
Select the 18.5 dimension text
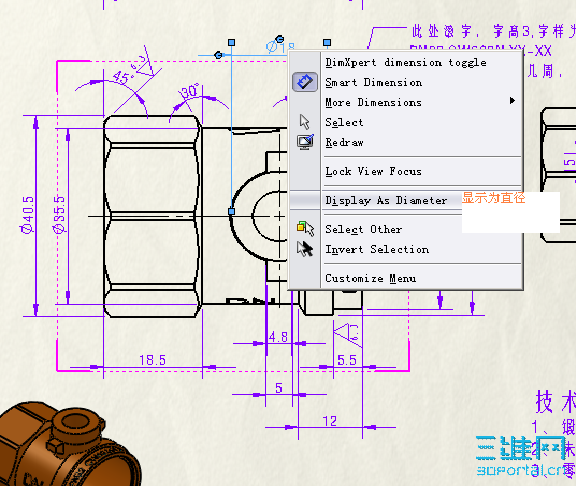pyautogui.click(x=152, y=360)
